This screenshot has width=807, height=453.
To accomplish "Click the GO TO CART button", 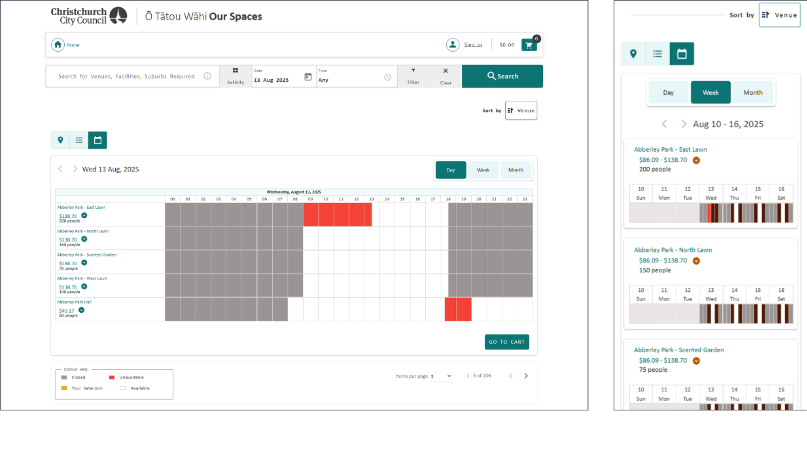I will pos(507,342).
